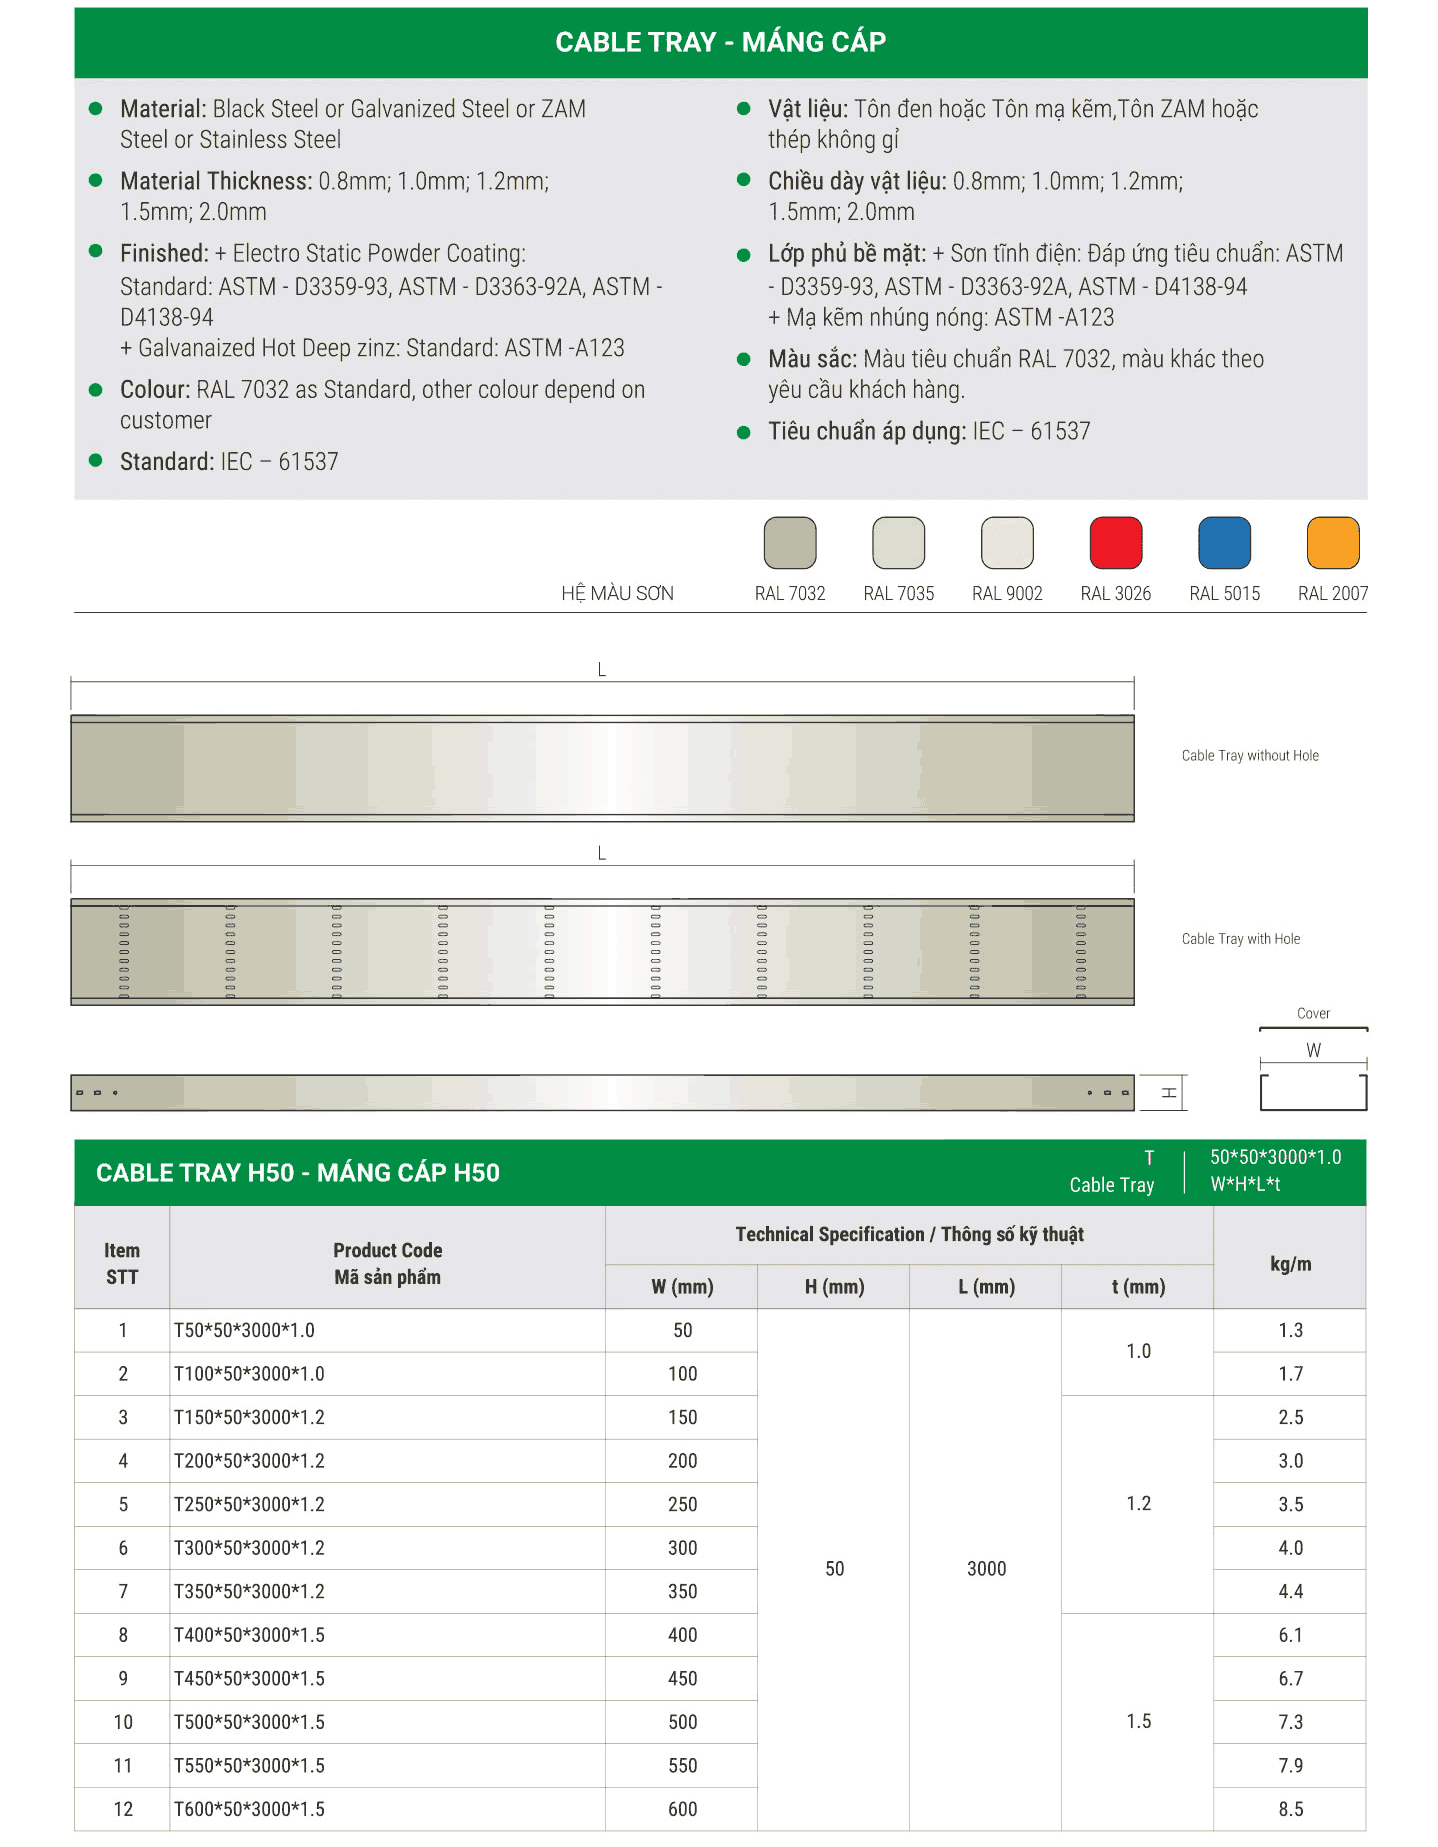Viewport: 1438px width, 1847px height.
Task: Click the 'Colour:' RAL 7032 bullet
Action: coord(382,404)
